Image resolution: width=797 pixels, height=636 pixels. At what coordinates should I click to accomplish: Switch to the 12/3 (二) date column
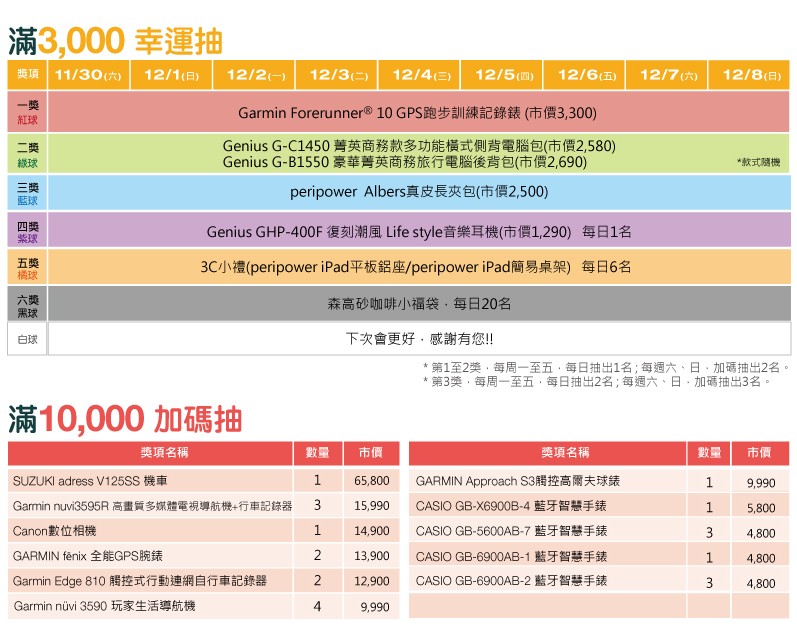pyautogui.click(x=337, y=75)
